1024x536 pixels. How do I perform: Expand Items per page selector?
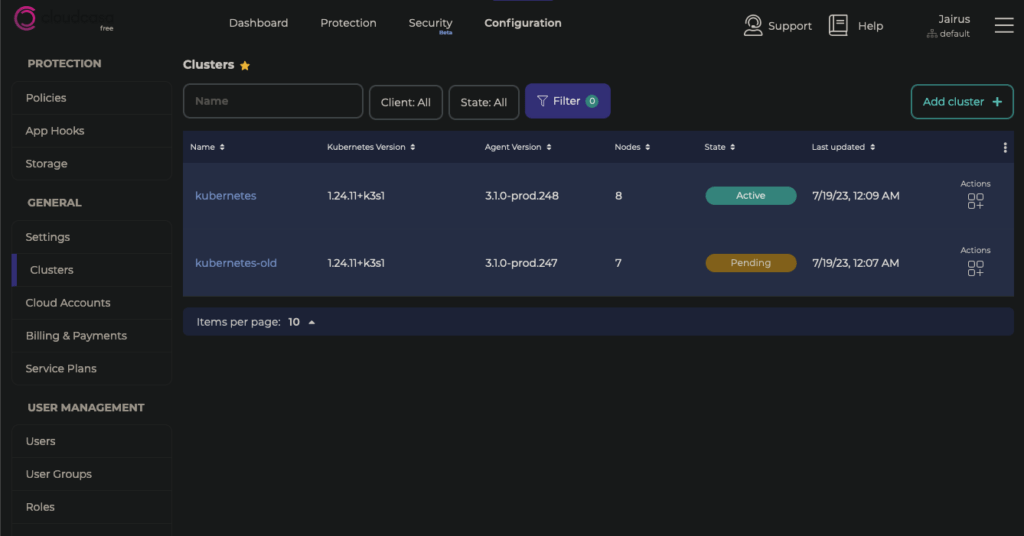click(x=302, y=322)
